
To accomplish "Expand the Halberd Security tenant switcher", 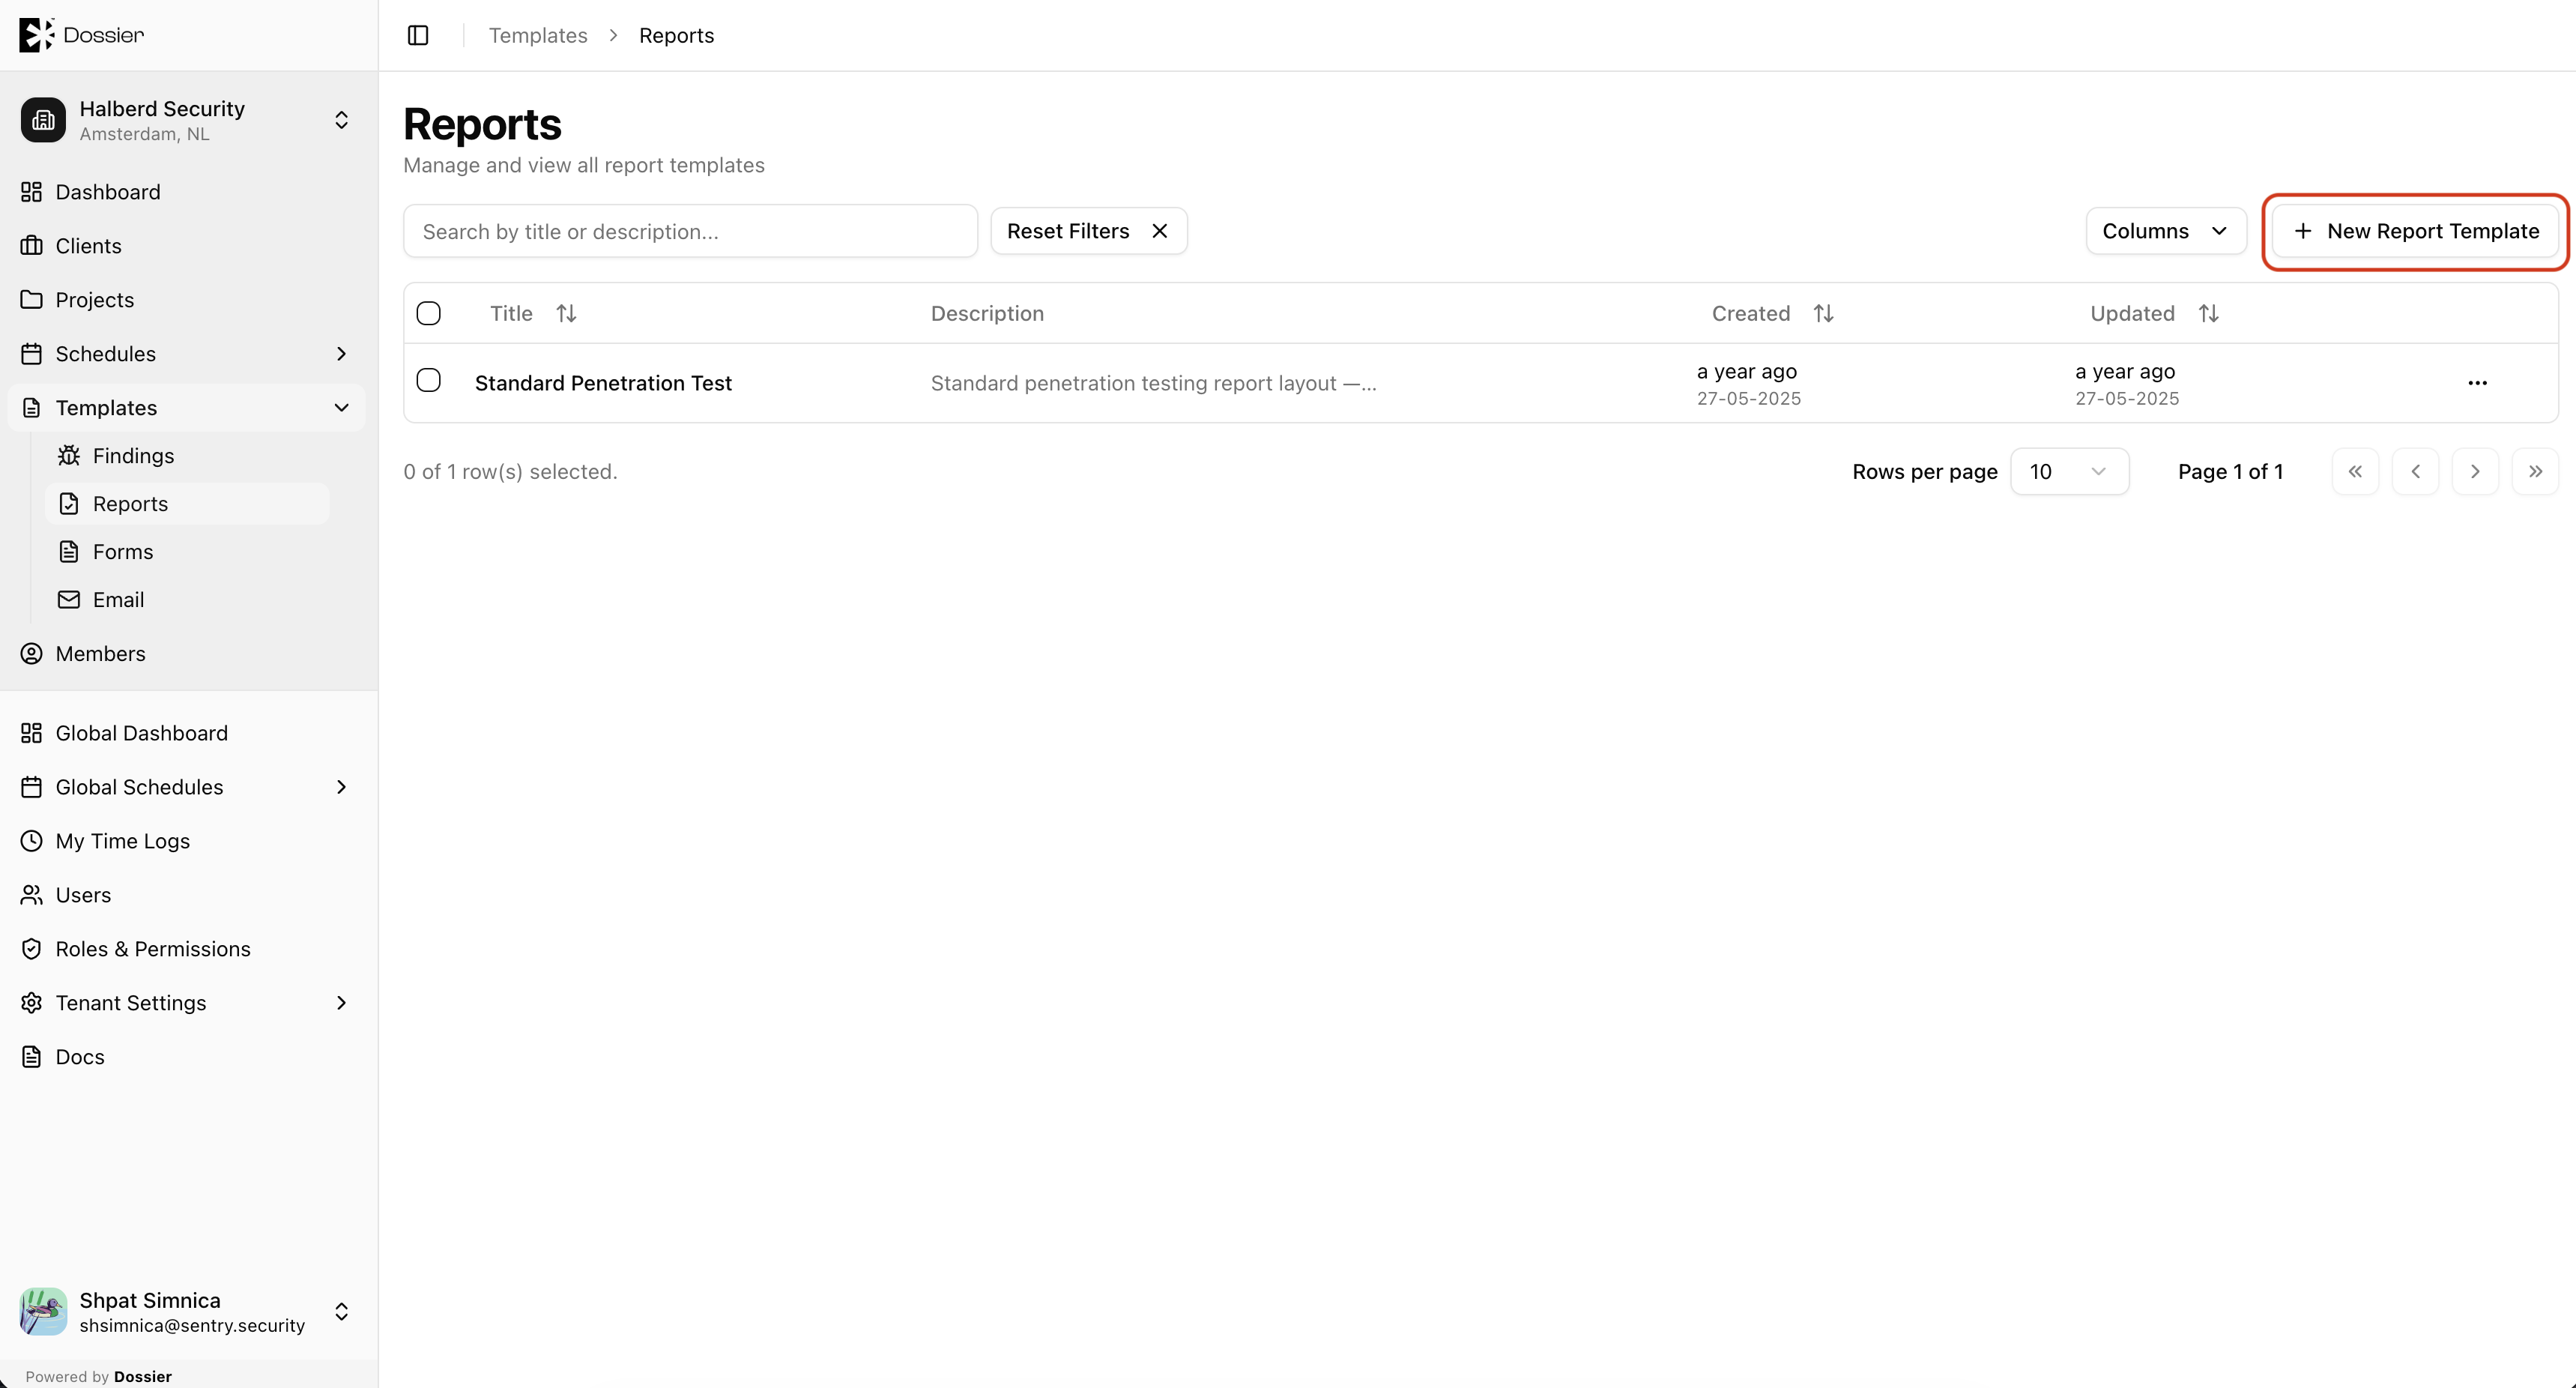I will coord(341,120).
